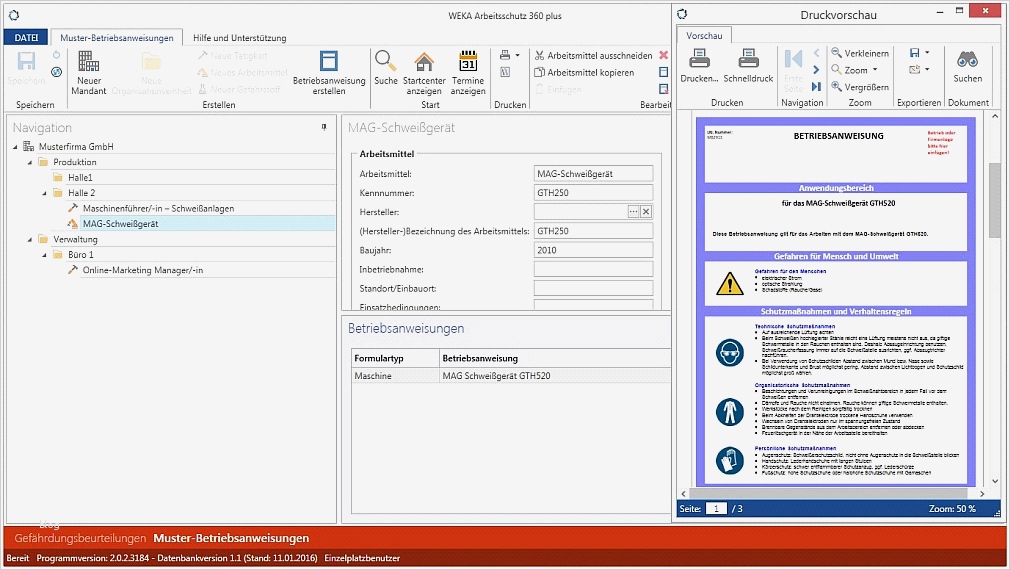
Task: Collapse the Verwaltung folder node
Action: pyautogui.click(x=30, y=240)
